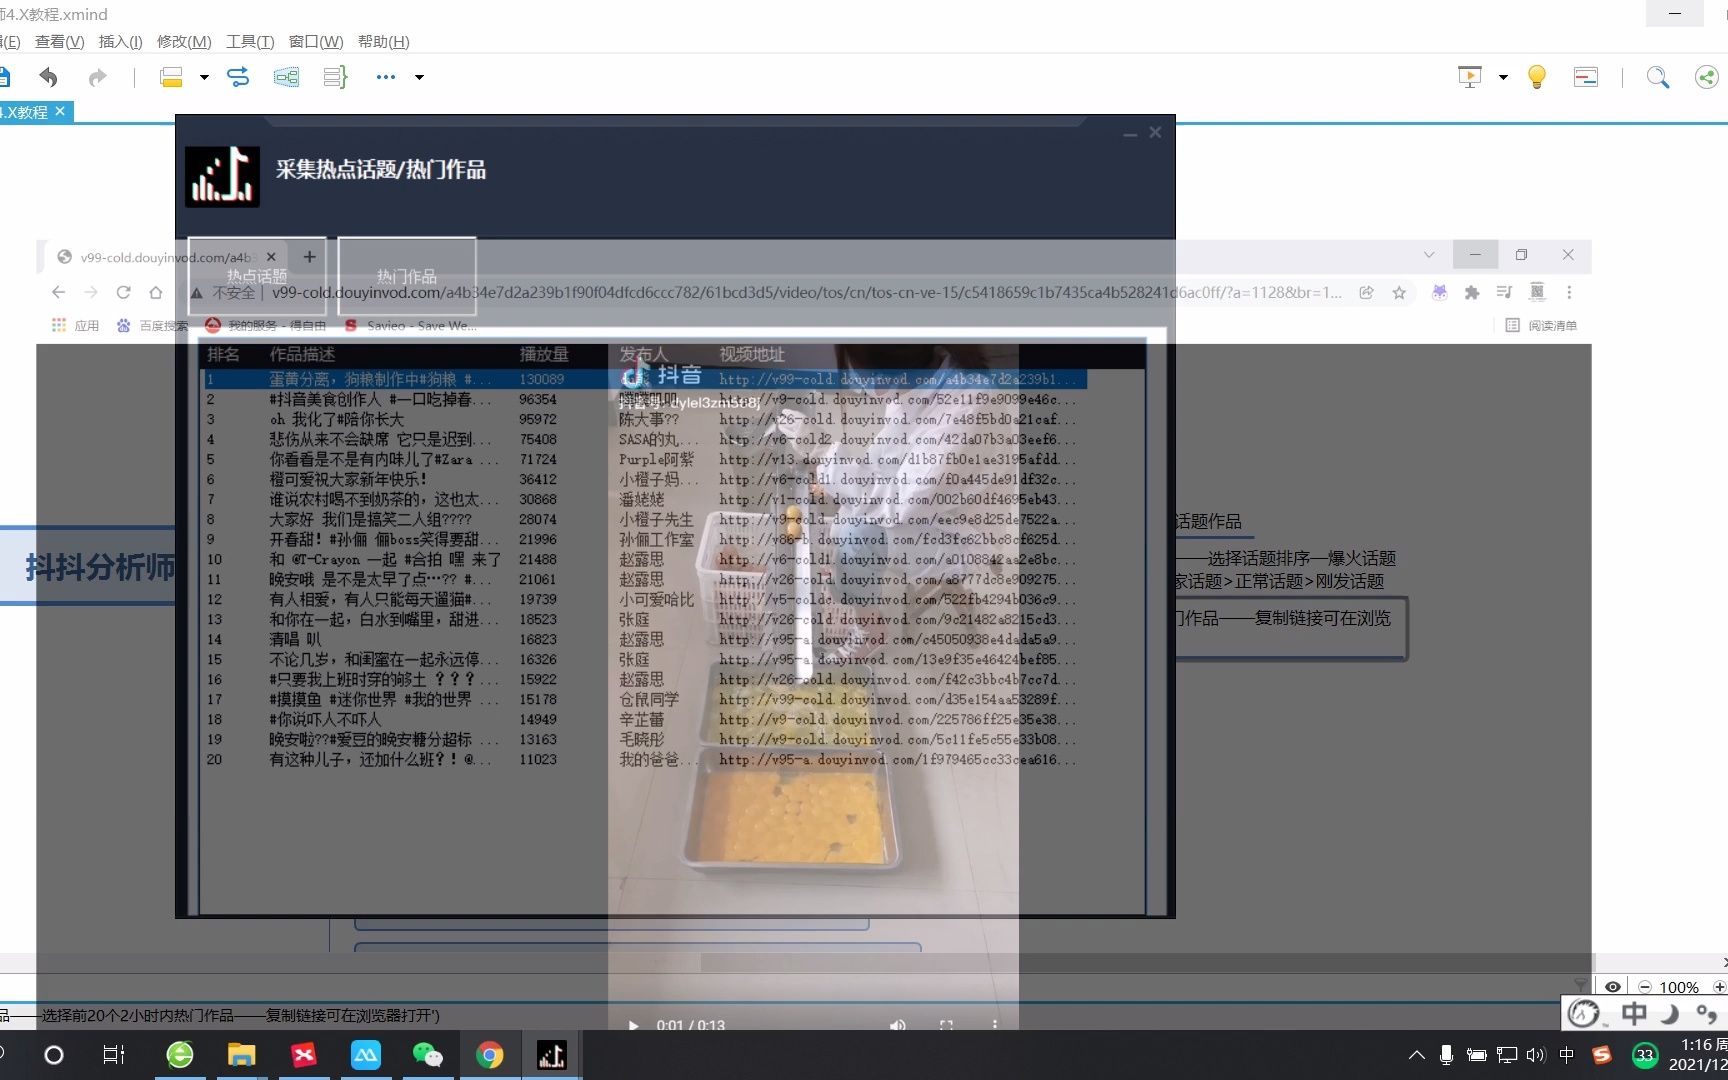1728x1080 pixels.
Task: Click the relationship icon in XMind toolbar
Action: 238,77
